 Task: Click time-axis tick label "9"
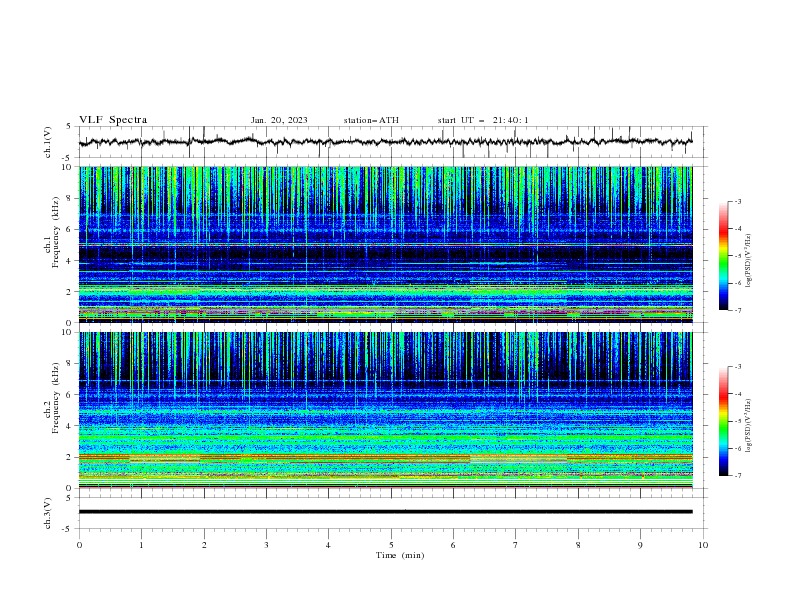coord(640,545)
